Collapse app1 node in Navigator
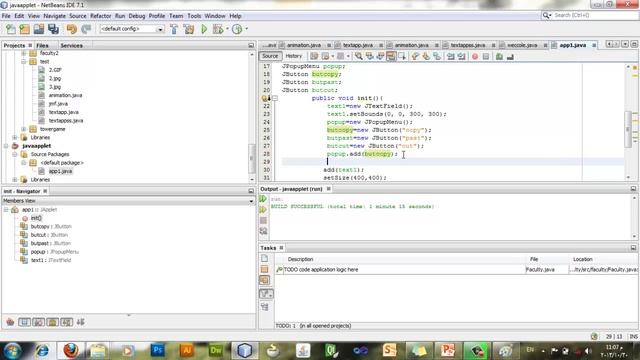The image size is (640, 360). pyautogui.click(x=6, y=210)
